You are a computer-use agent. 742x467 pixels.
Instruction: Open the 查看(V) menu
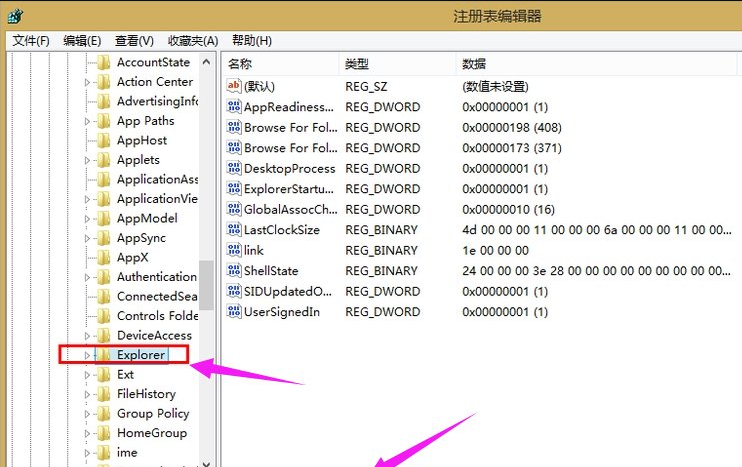[x=134, y=40]
